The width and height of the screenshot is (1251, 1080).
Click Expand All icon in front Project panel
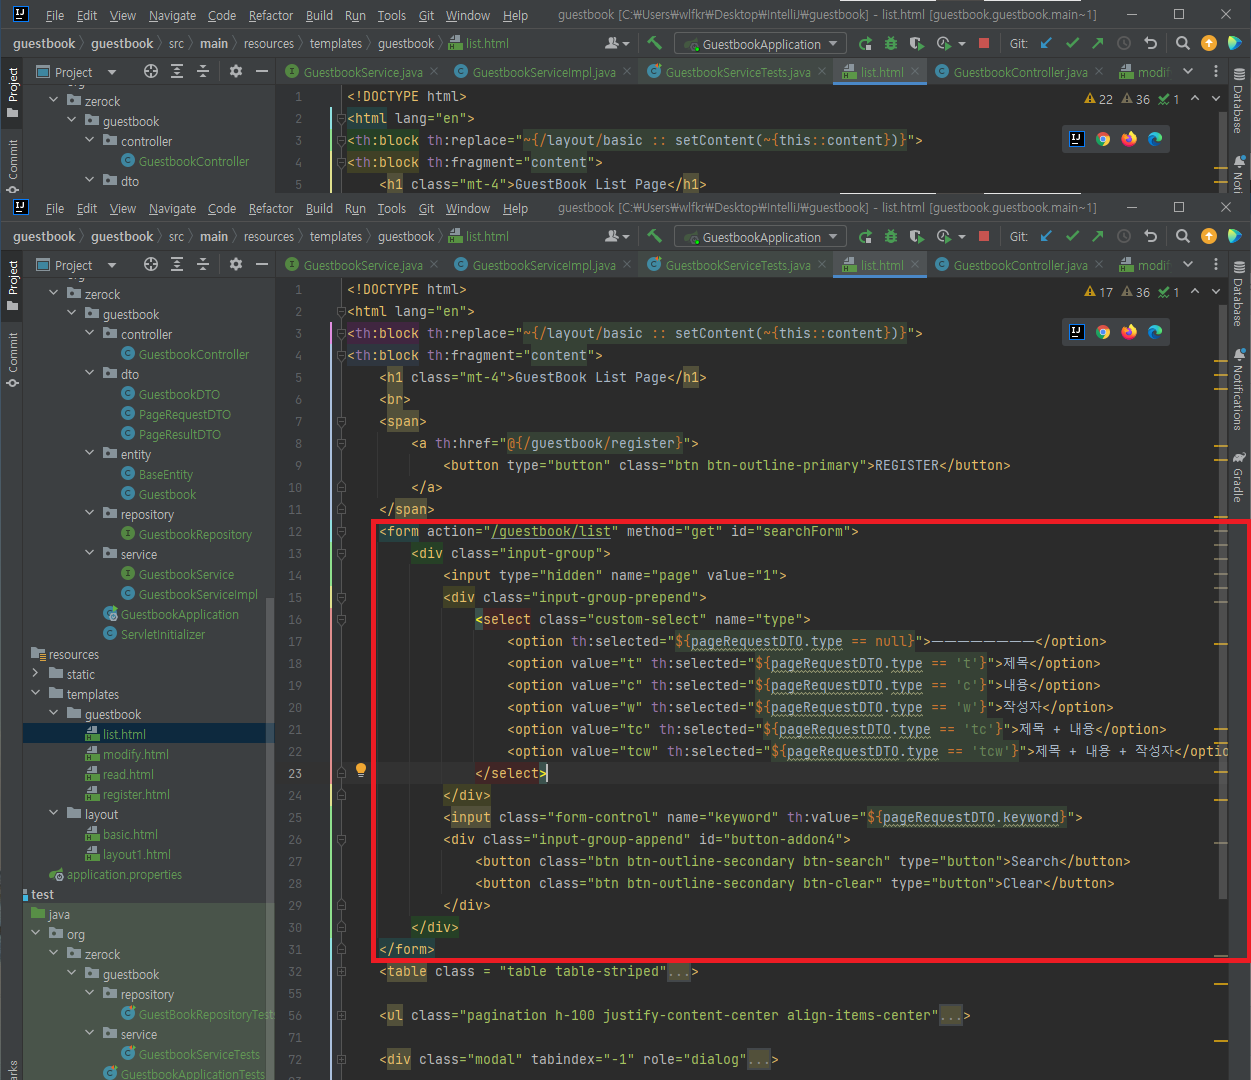click(177, 265)
